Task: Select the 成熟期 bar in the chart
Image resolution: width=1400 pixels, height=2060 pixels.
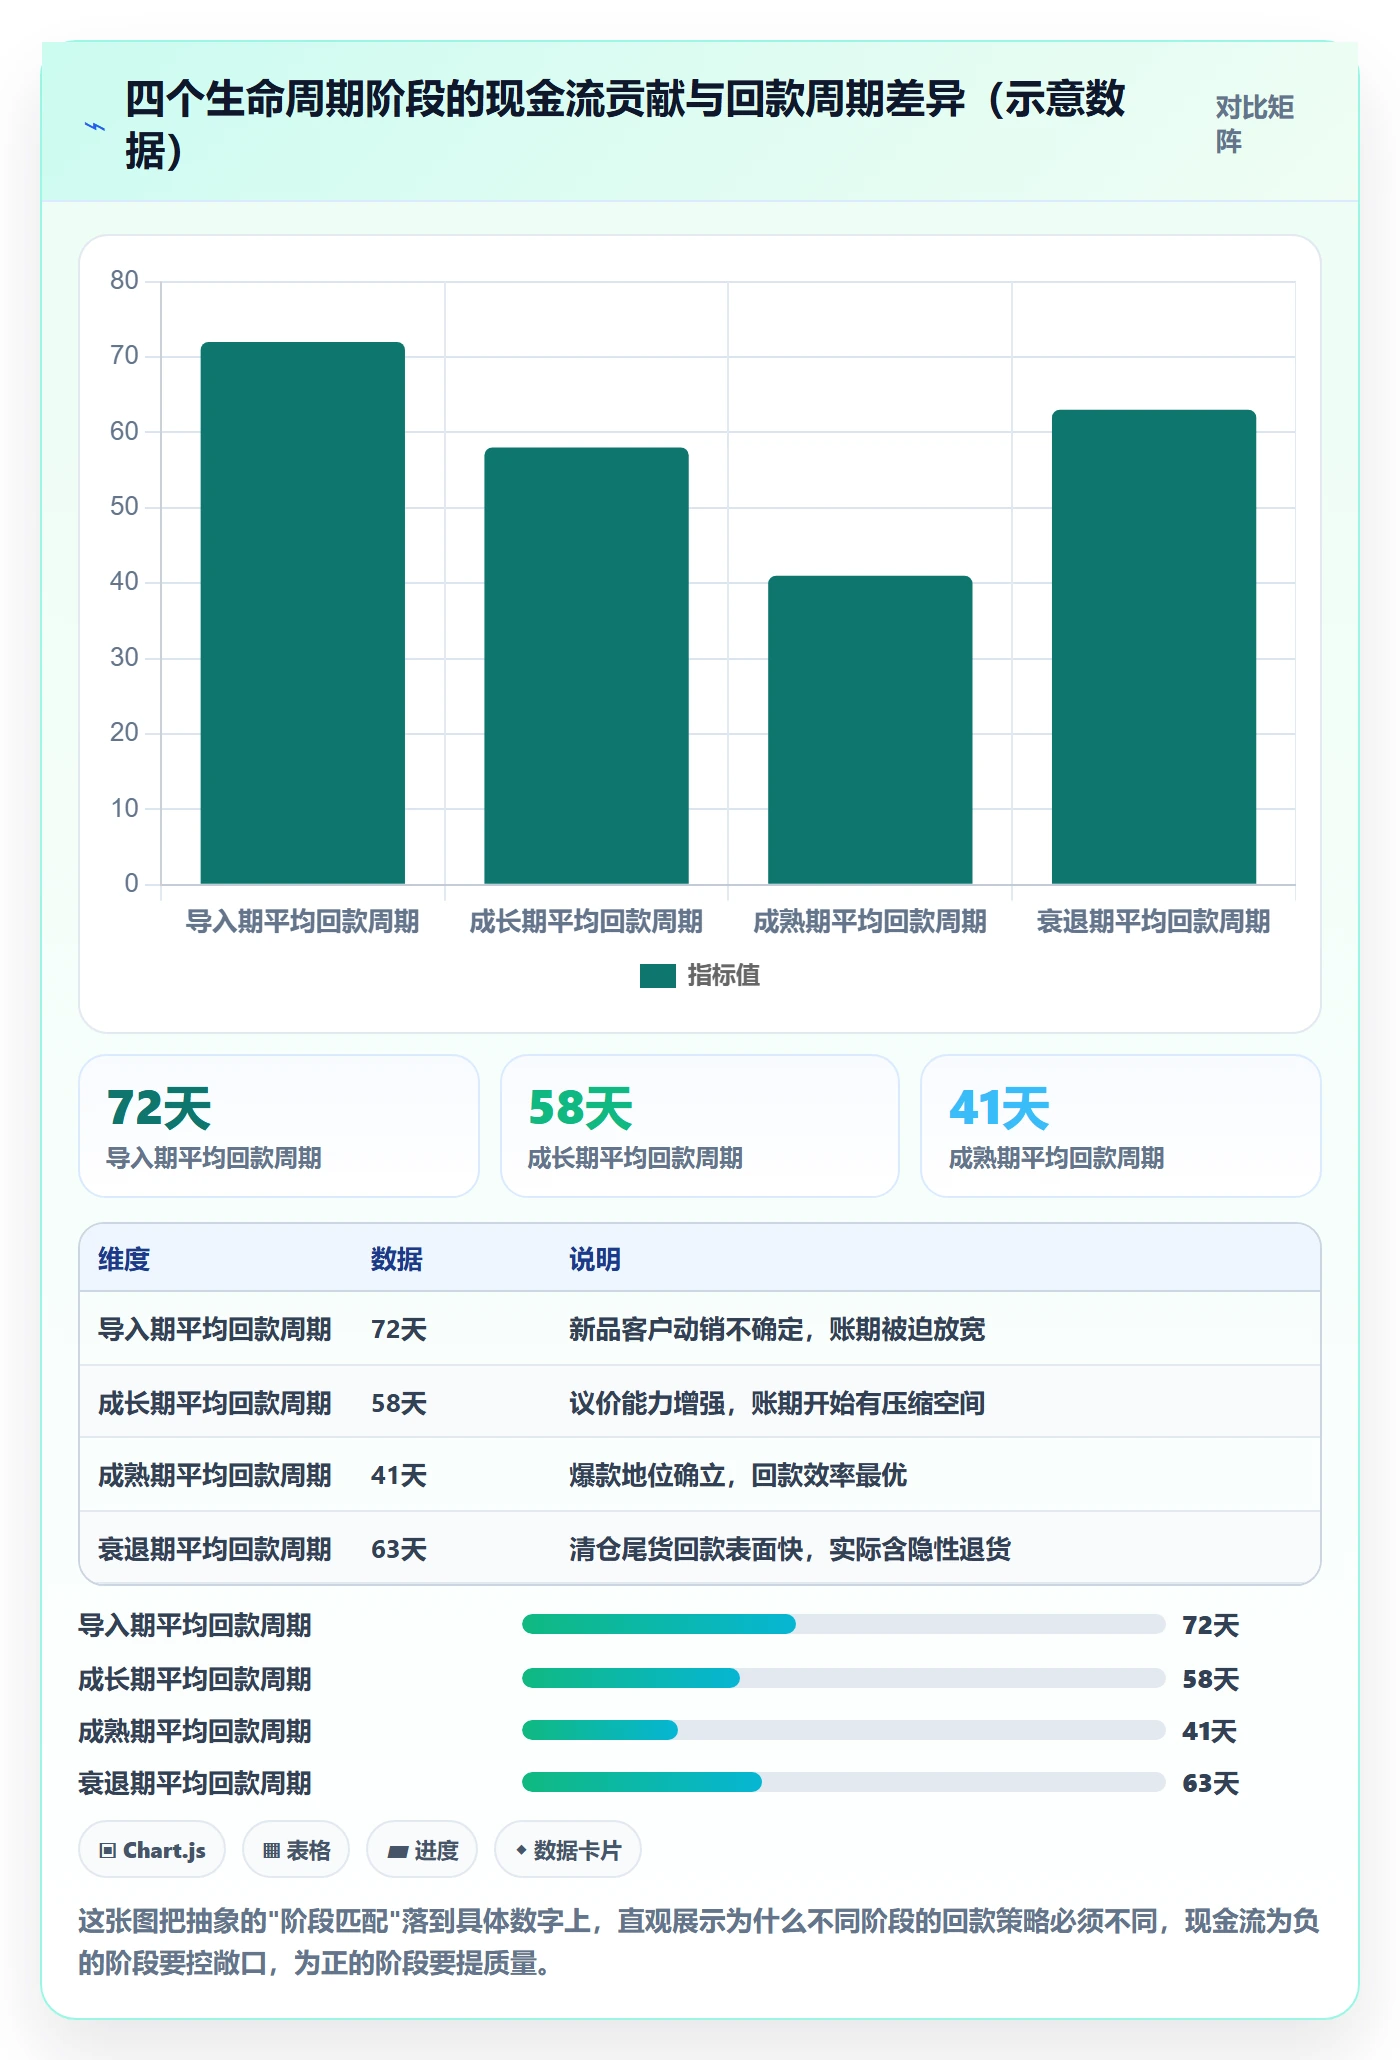Action: [870, 730]
